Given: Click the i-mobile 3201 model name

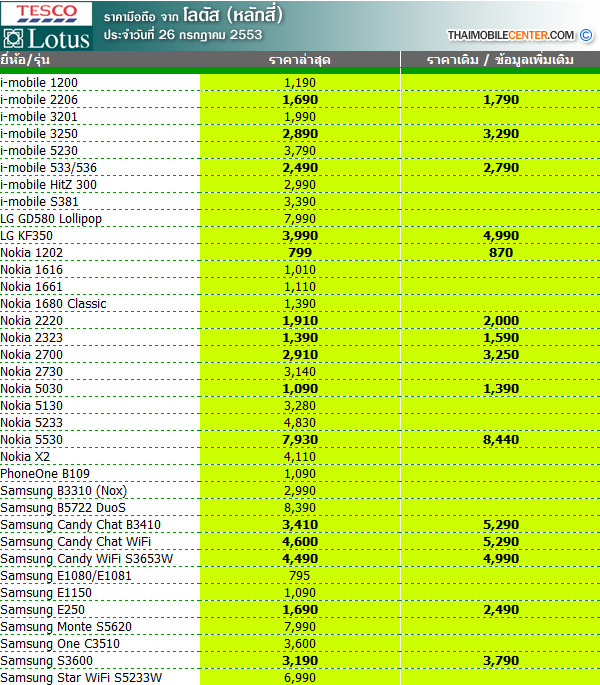Looking at the screenshot, I should pyautogui.click(x=39, y=117).
